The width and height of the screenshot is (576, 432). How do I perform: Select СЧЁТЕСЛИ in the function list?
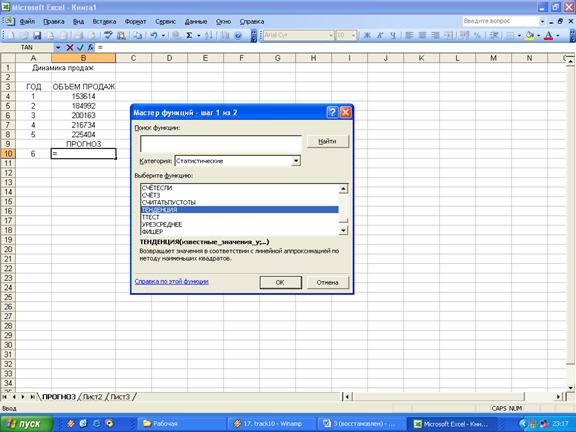(x=240, y=188)
